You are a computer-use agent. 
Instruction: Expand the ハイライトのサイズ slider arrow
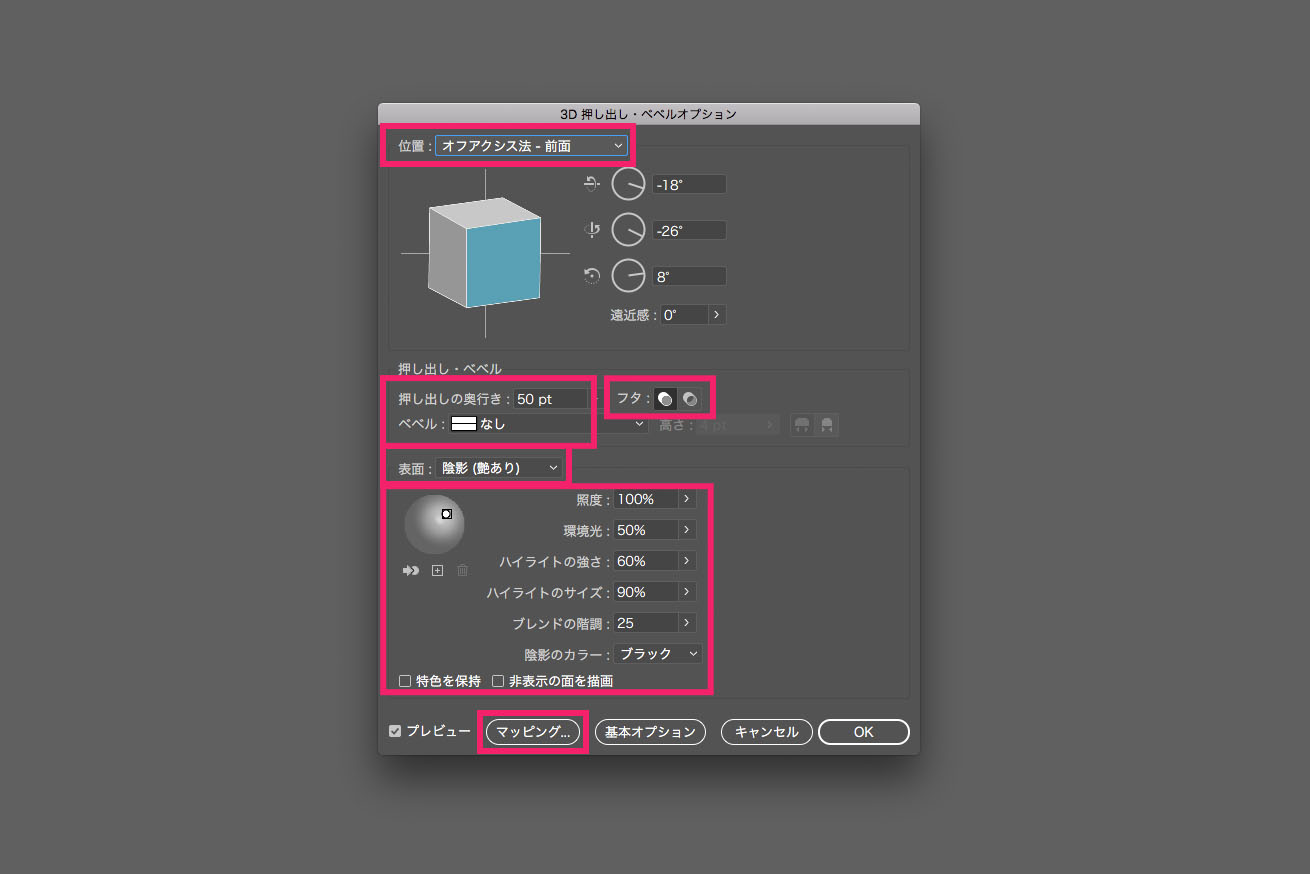(687, 592)
